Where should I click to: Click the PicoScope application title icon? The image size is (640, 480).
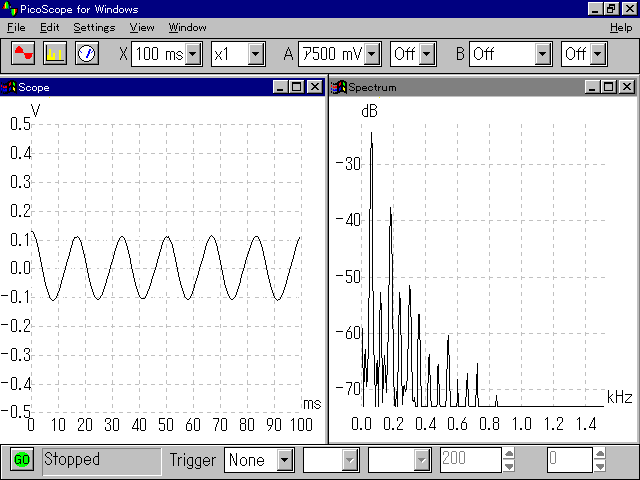coord(10,9)
